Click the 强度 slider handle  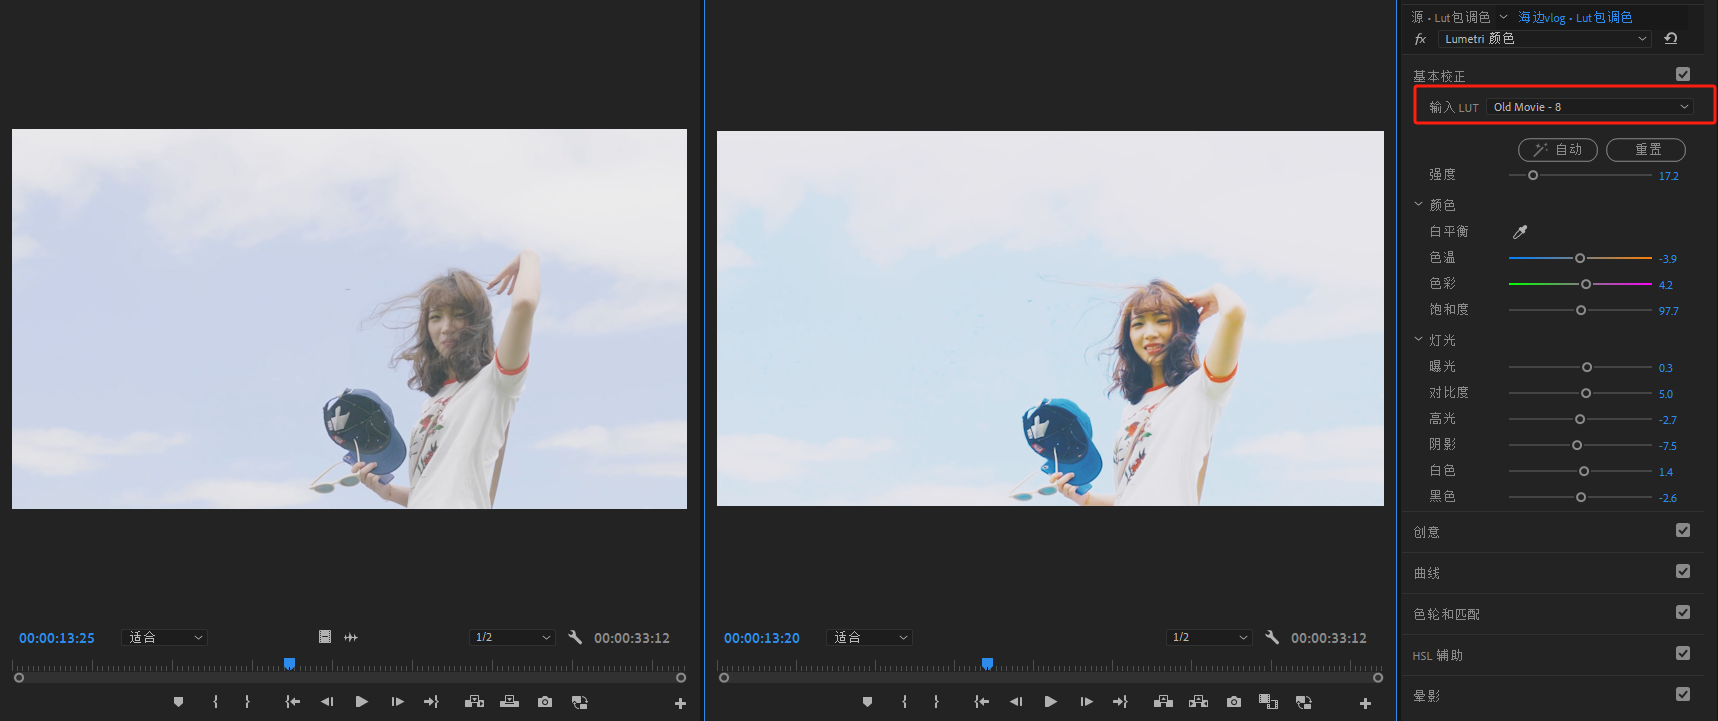(1533, 176)
